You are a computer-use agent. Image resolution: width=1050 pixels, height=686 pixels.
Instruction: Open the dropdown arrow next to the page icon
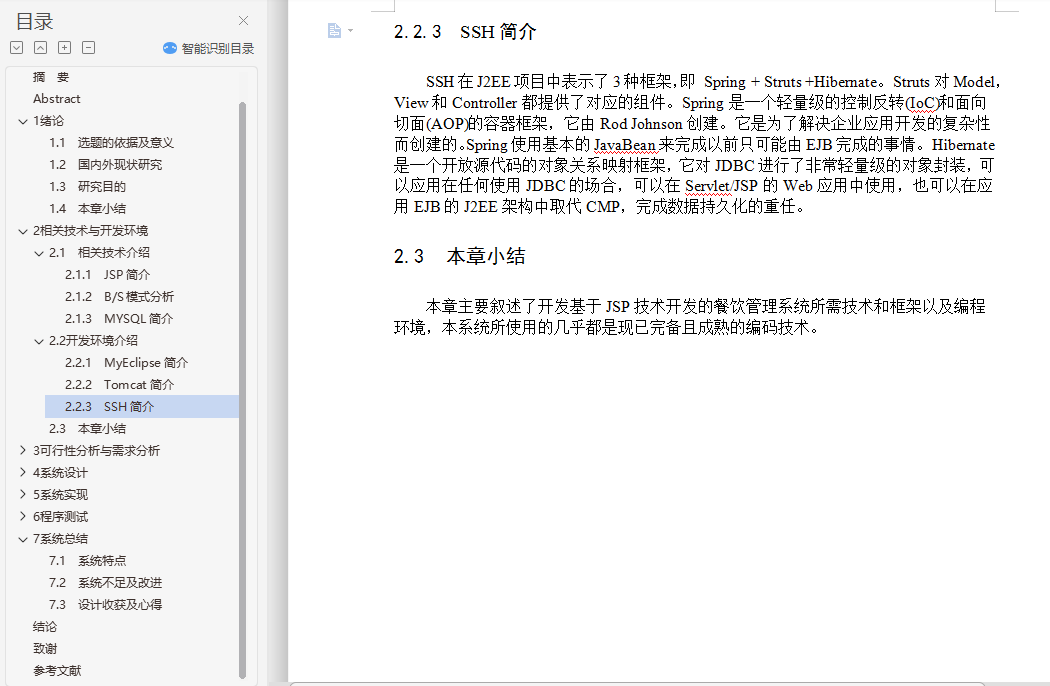[x=350, y=31]
